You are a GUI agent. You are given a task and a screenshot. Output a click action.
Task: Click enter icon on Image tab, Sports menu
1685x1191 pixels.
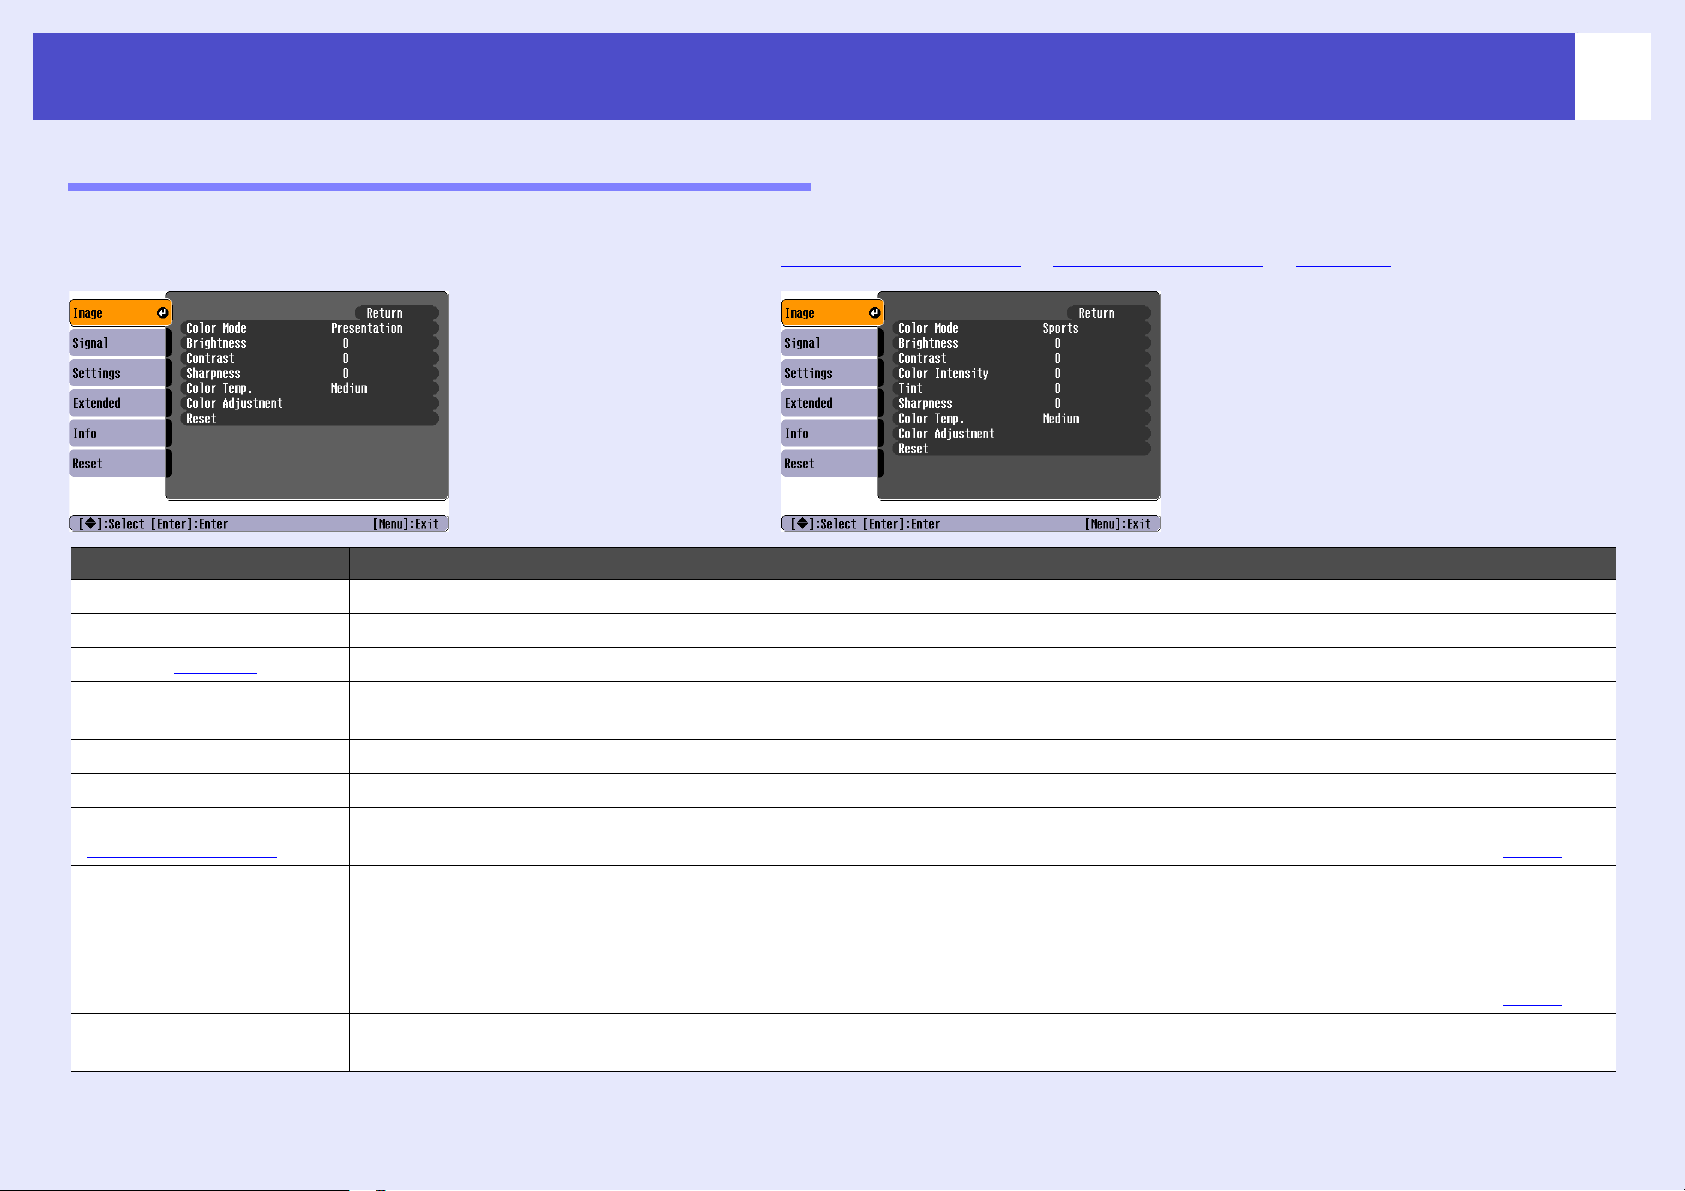click(874, 313)
